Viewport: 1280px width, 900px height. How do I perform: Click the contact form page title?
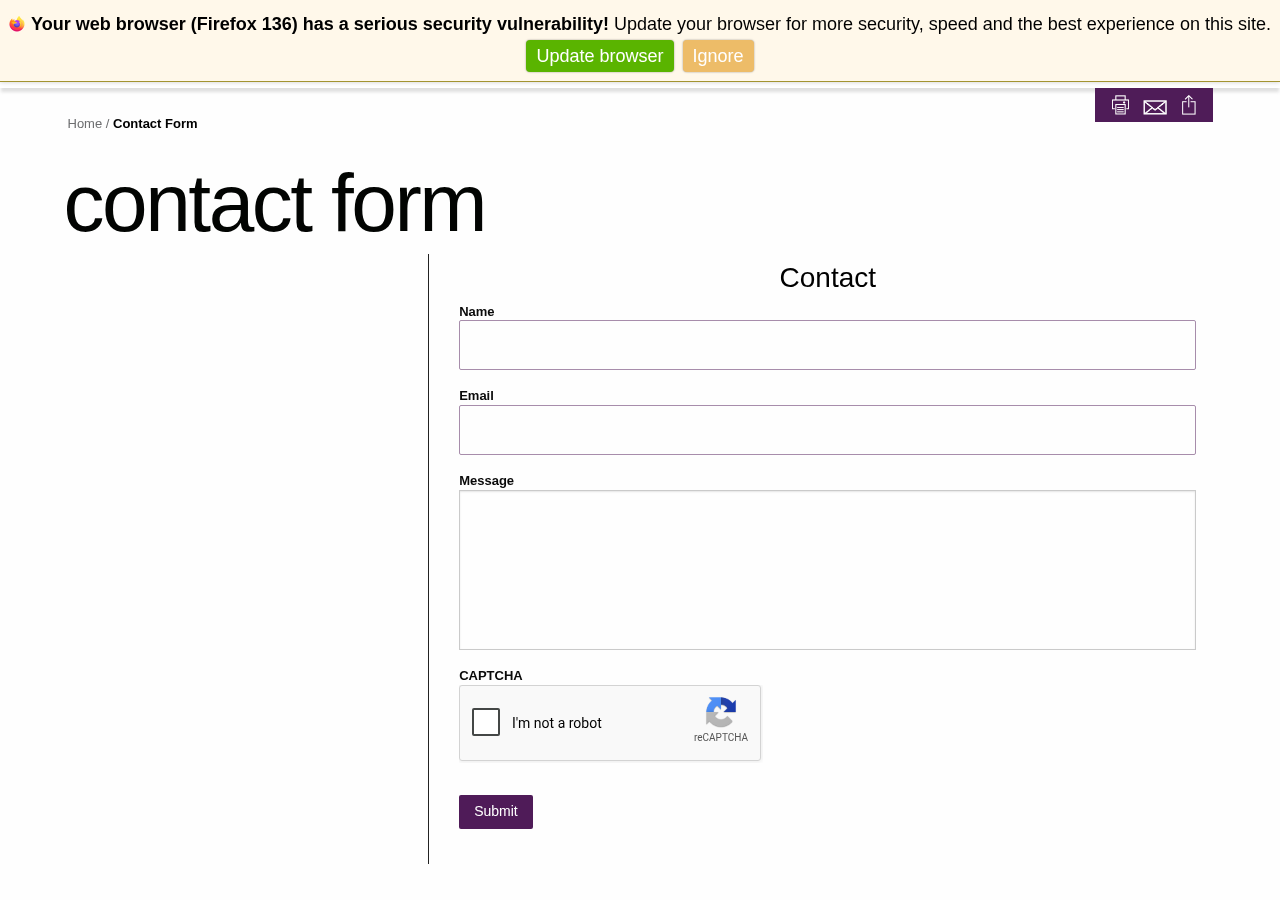click(x=275, y=204)
